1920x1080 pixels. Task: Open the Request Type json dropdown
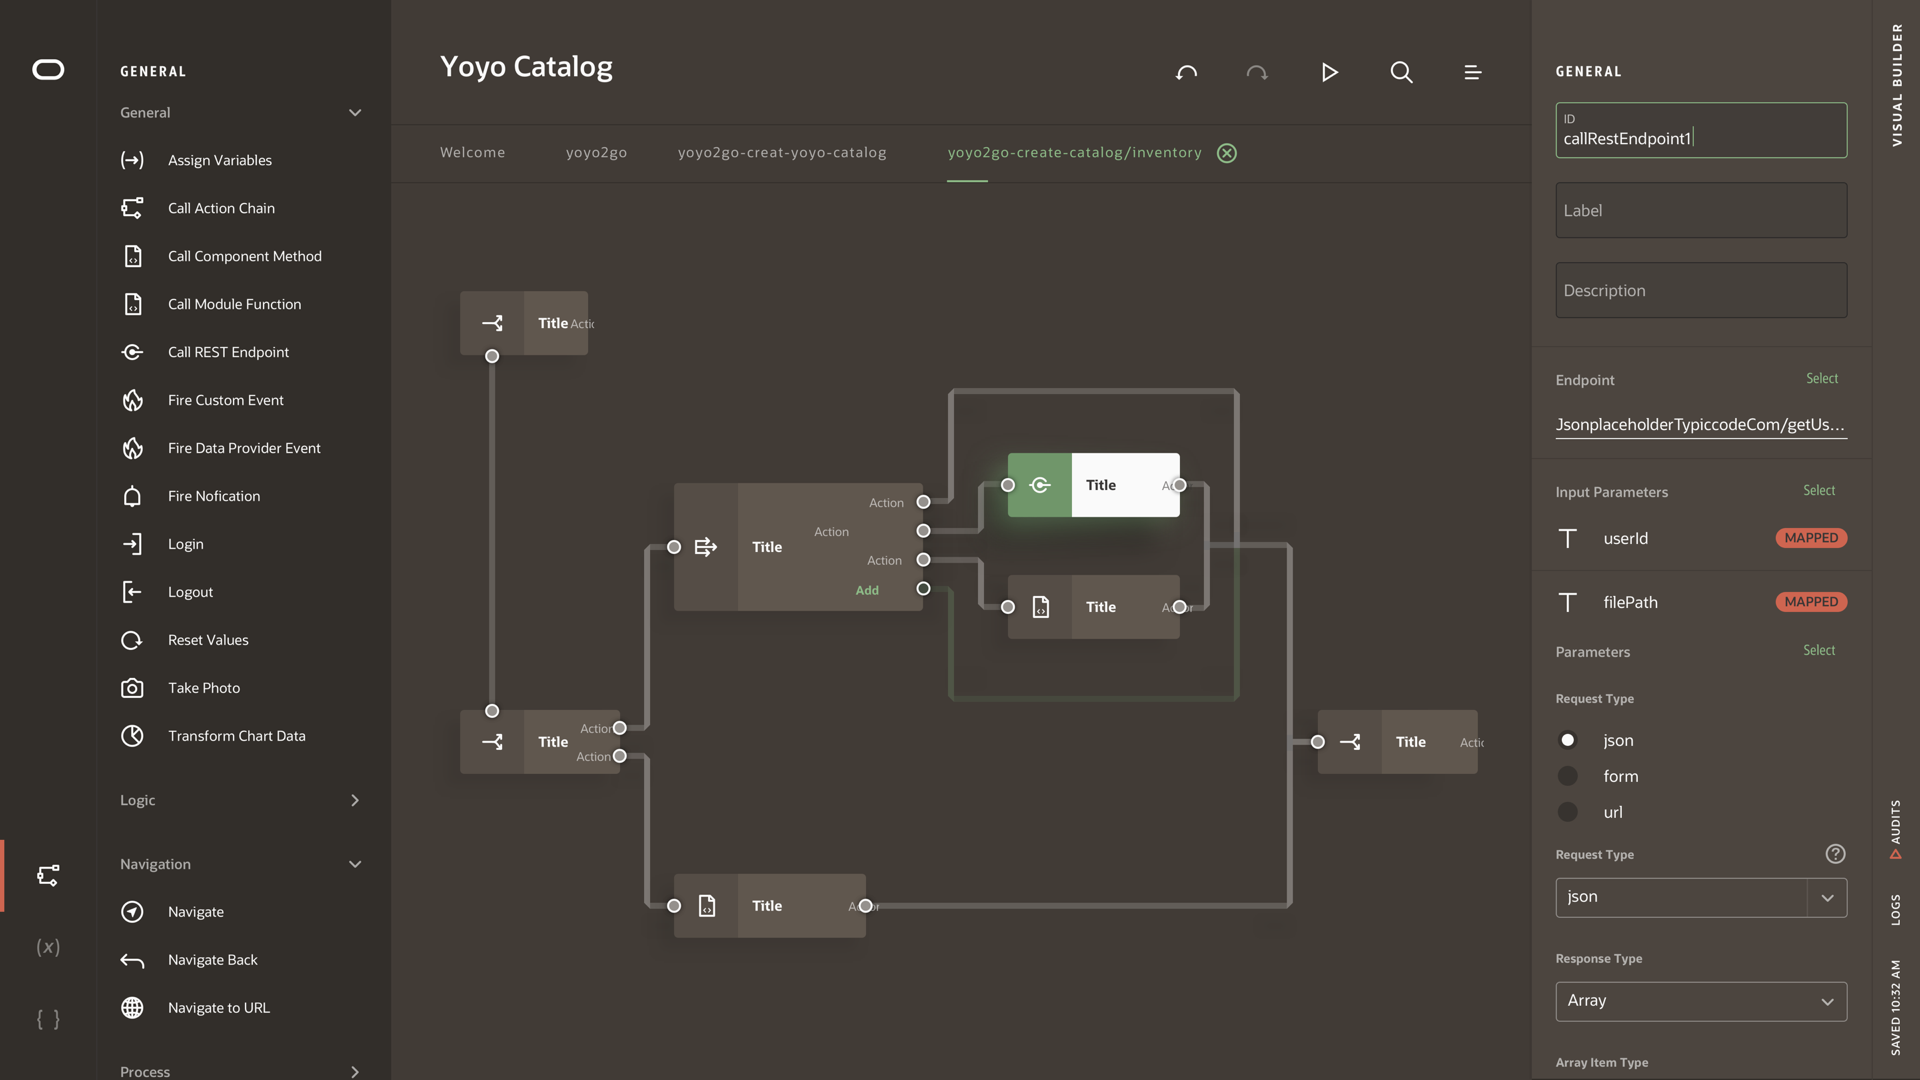coord(1701,897)
